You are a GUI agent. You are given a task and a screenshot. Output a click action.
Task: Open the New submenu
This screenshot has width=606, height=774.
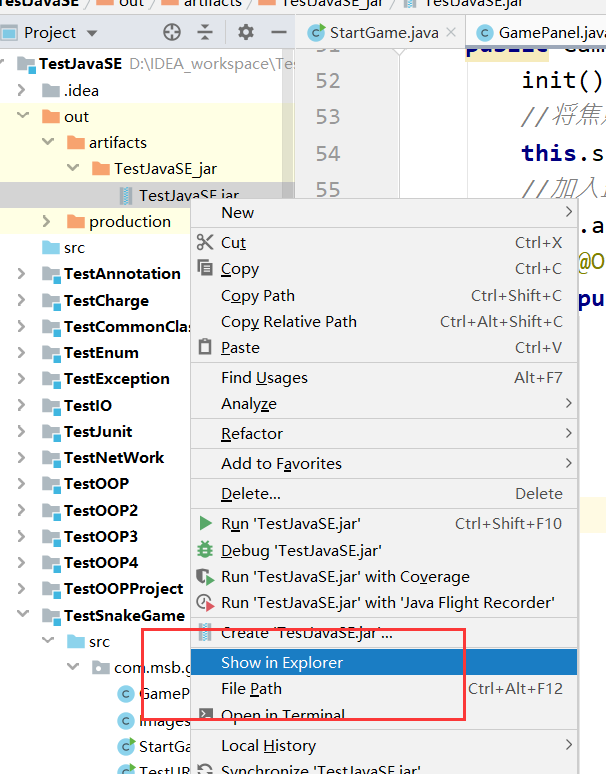coord(383,212)
